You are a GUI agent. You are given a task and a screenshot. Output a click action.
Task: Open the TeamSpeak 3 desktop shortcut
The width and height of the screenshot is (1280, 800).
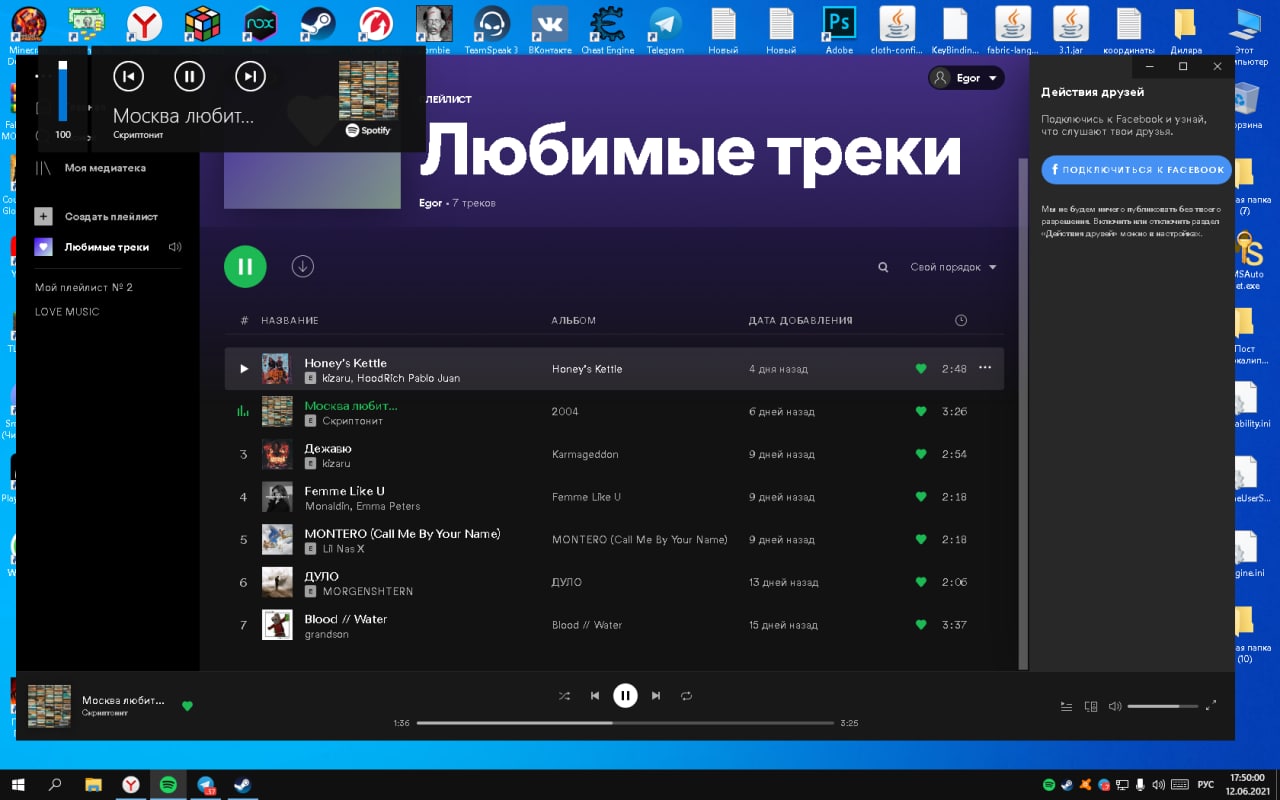click(x=491, y=29)
